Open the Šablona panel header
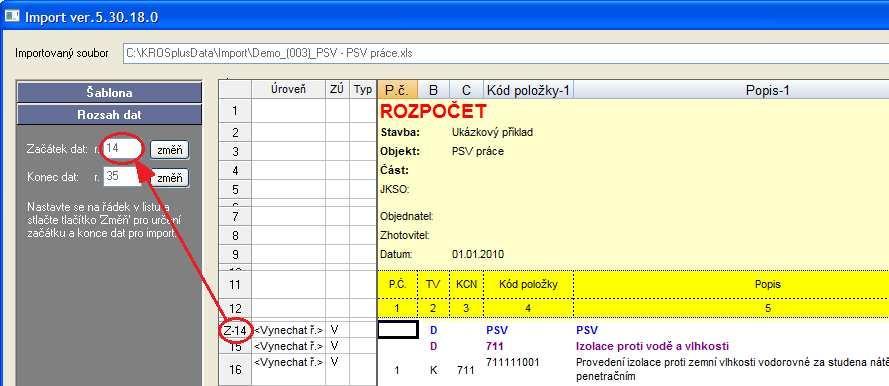Image resolution: width=889 pixels, height=386 pixels. 109,92
